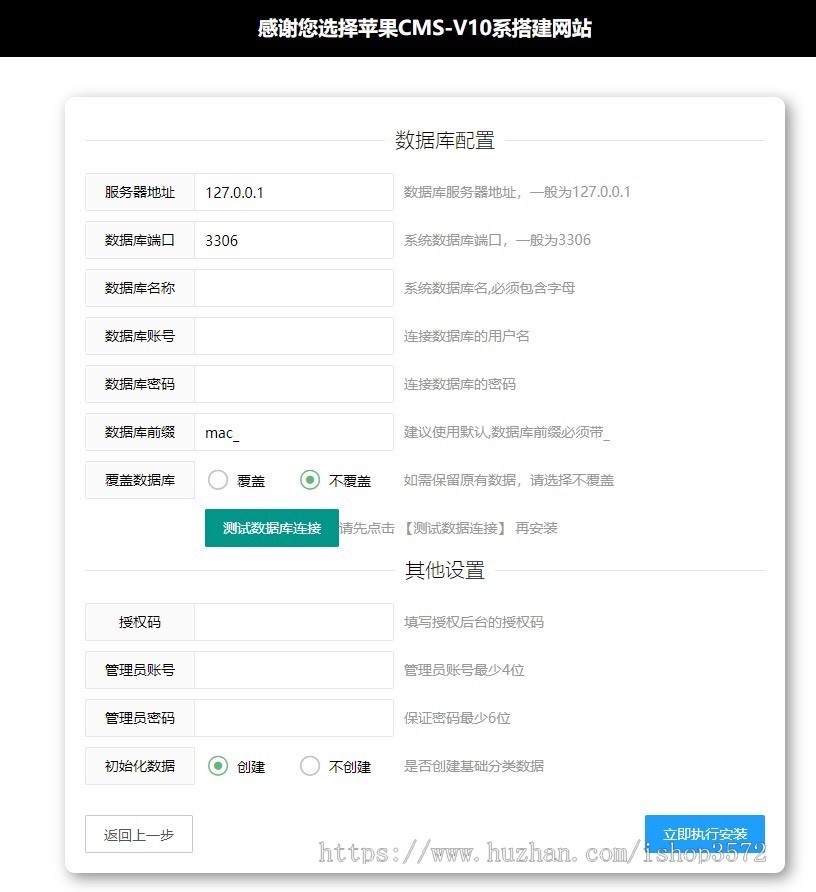
Task: Click the 数据库前缀 label
Action: coord(140,432)
